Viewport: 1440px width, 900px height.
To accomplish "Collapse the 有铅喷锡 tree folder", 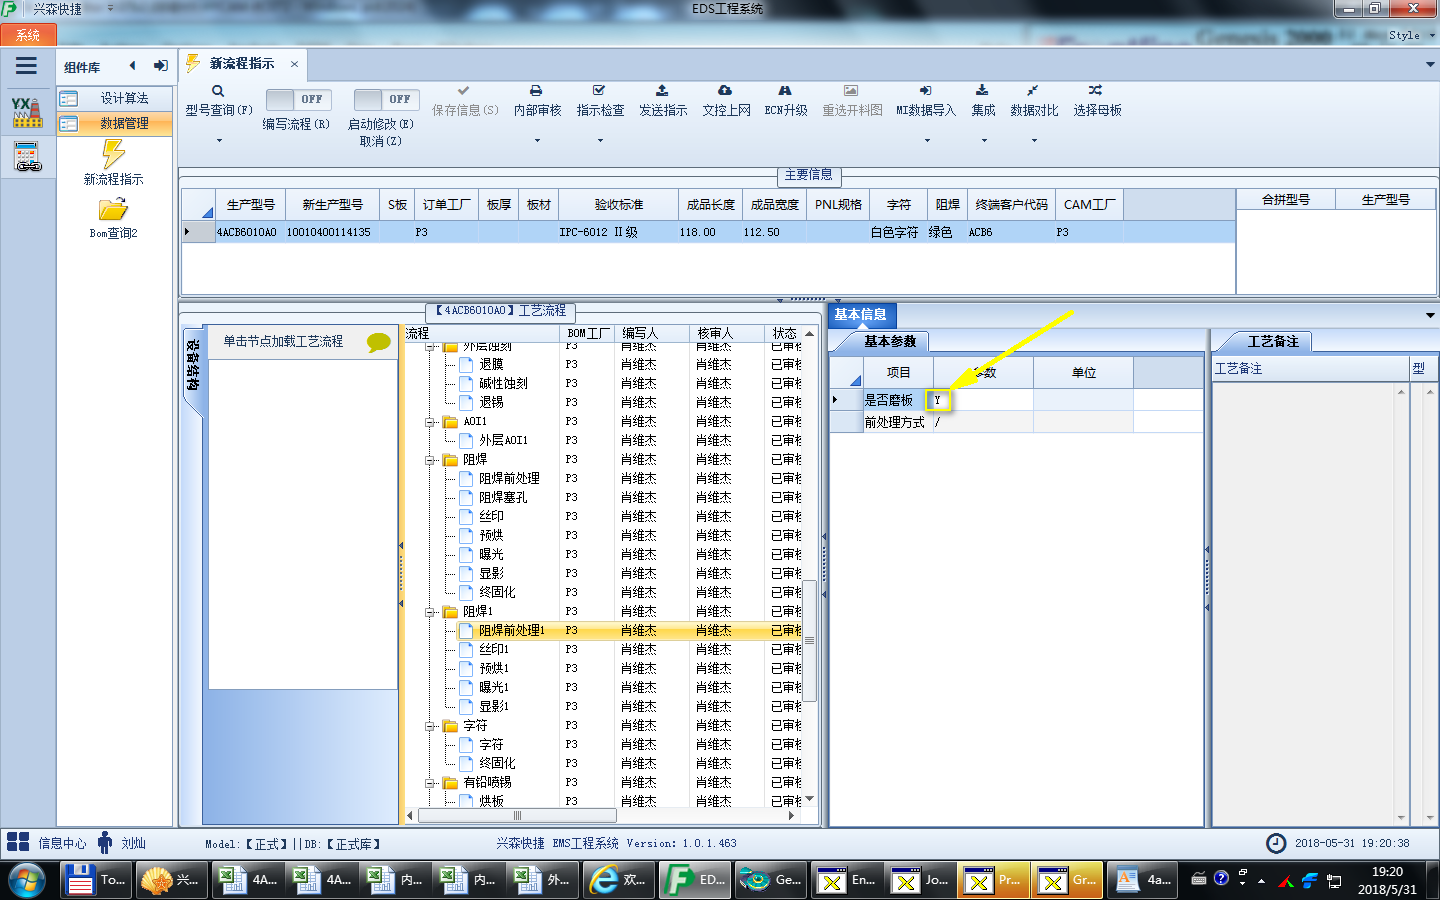I will [x=430, y=783].
